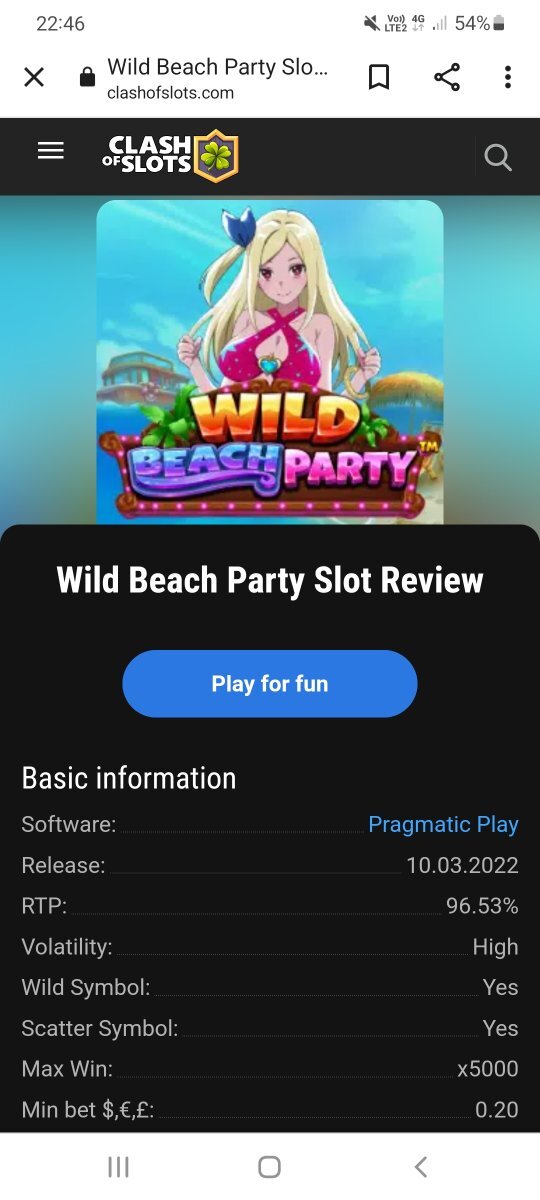This screenshot has width=540, height=1200.
Task: Click the Play for fun button
Action: [270, 684]
